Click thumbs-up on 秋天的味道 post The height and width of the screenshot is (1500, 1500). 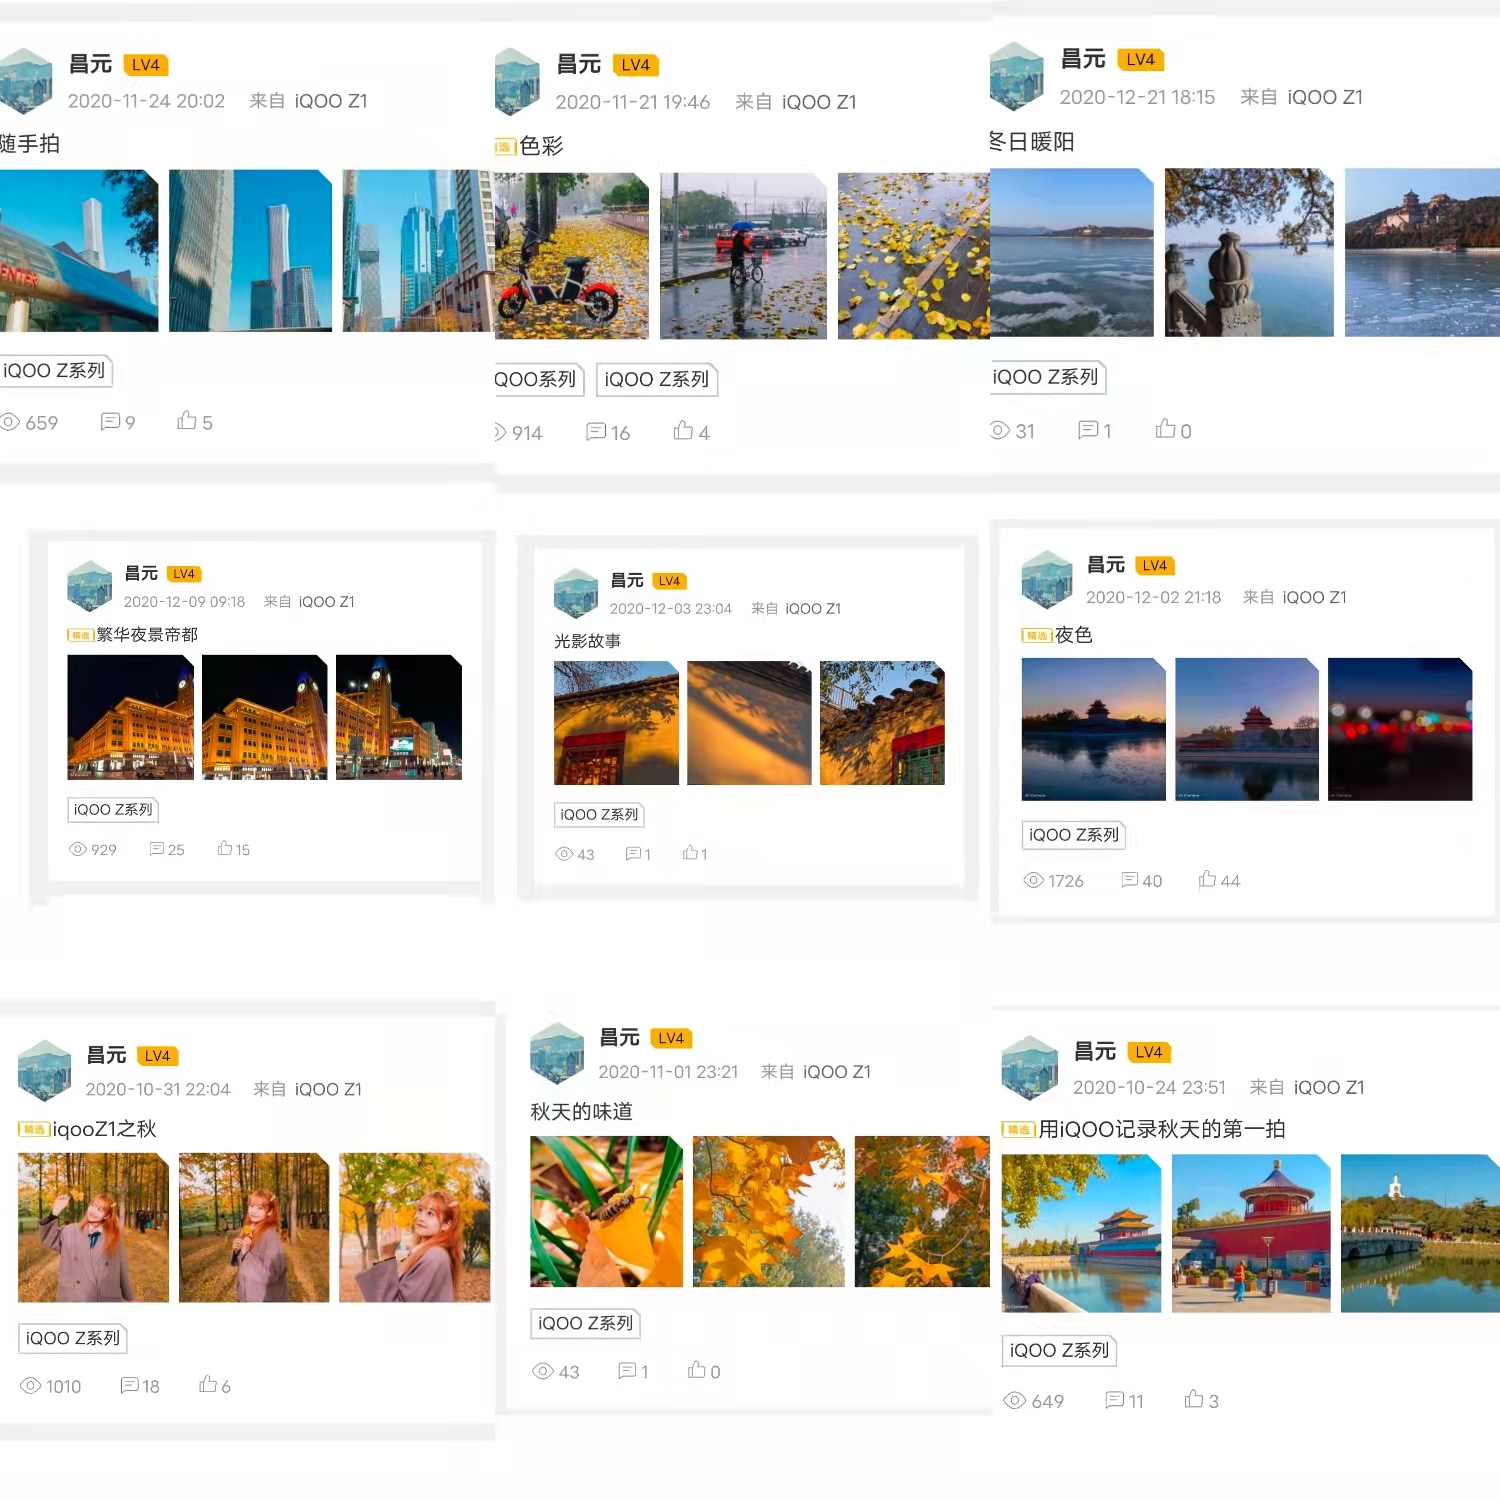(697, 1369)
